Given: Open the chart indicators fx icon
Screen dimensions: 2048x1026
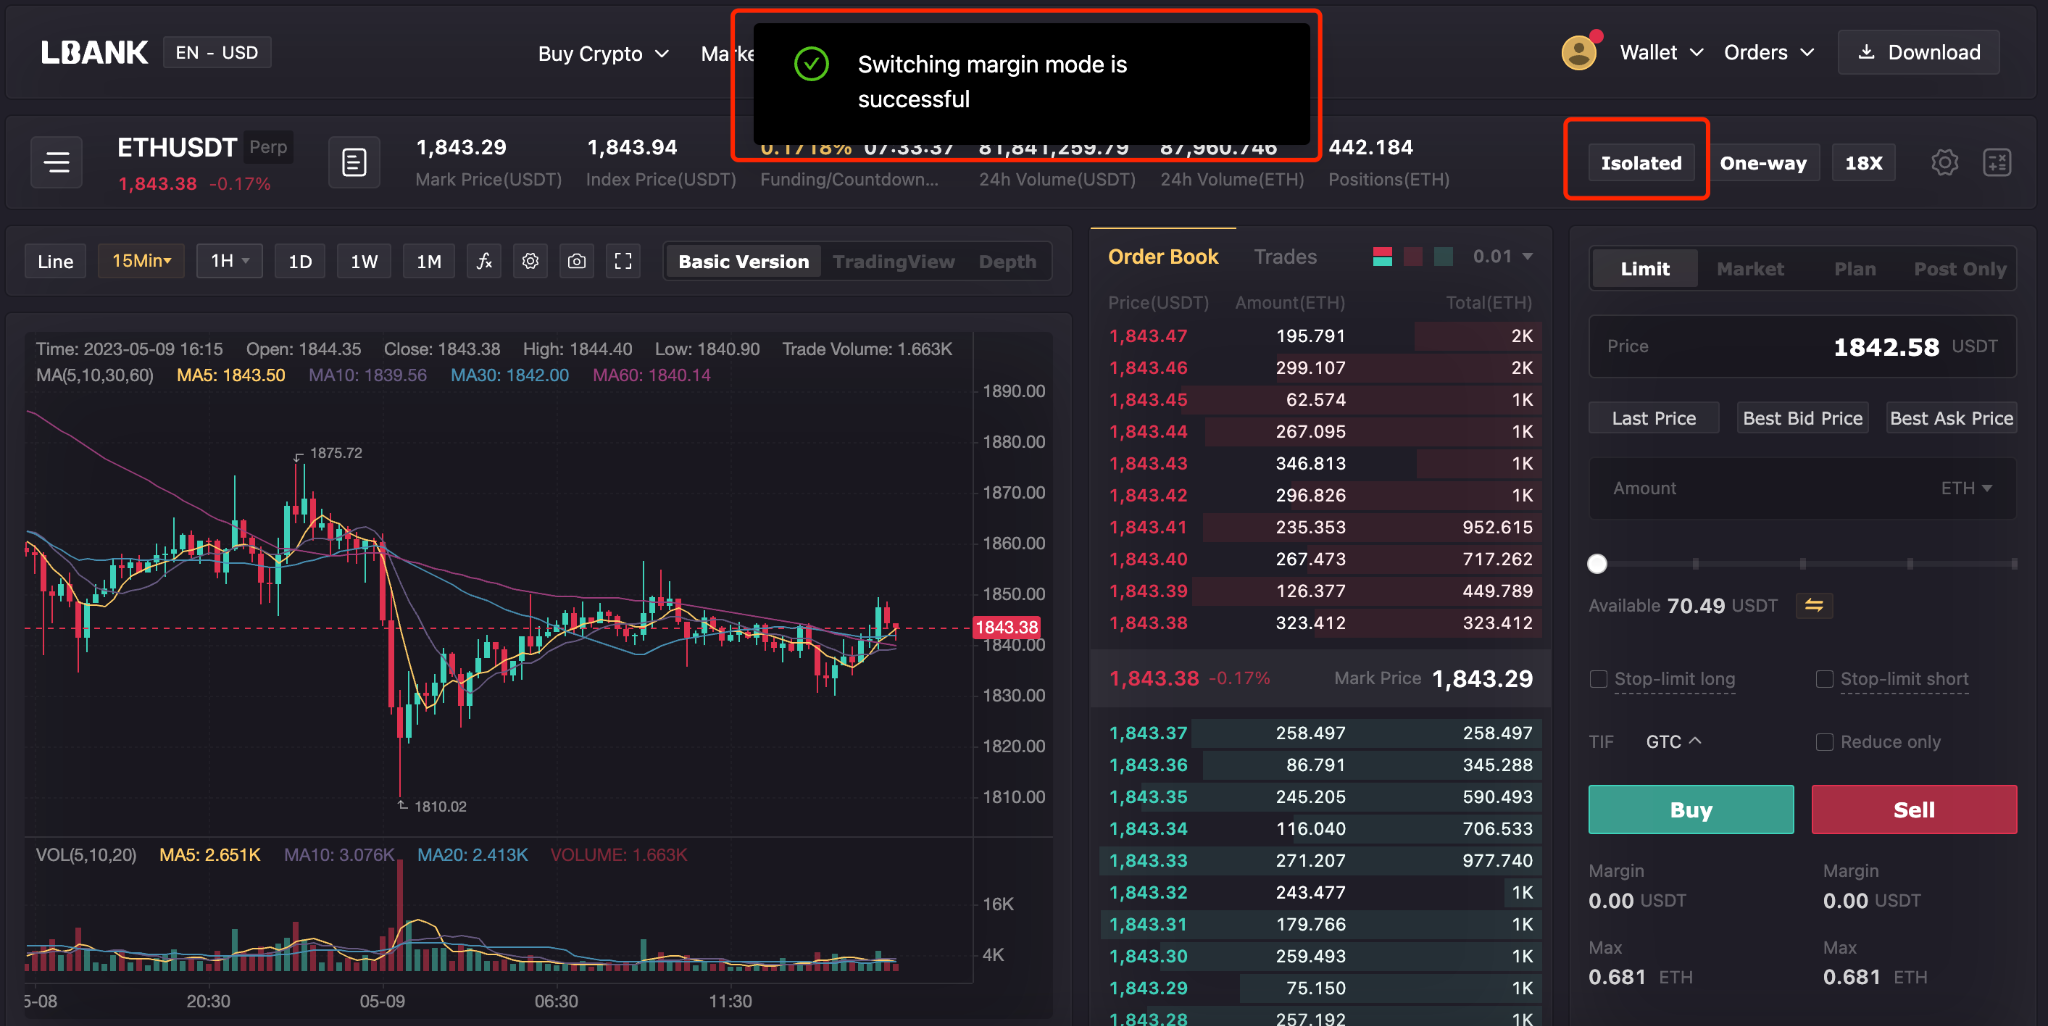Looking at the screenshot, I should 484,261.
